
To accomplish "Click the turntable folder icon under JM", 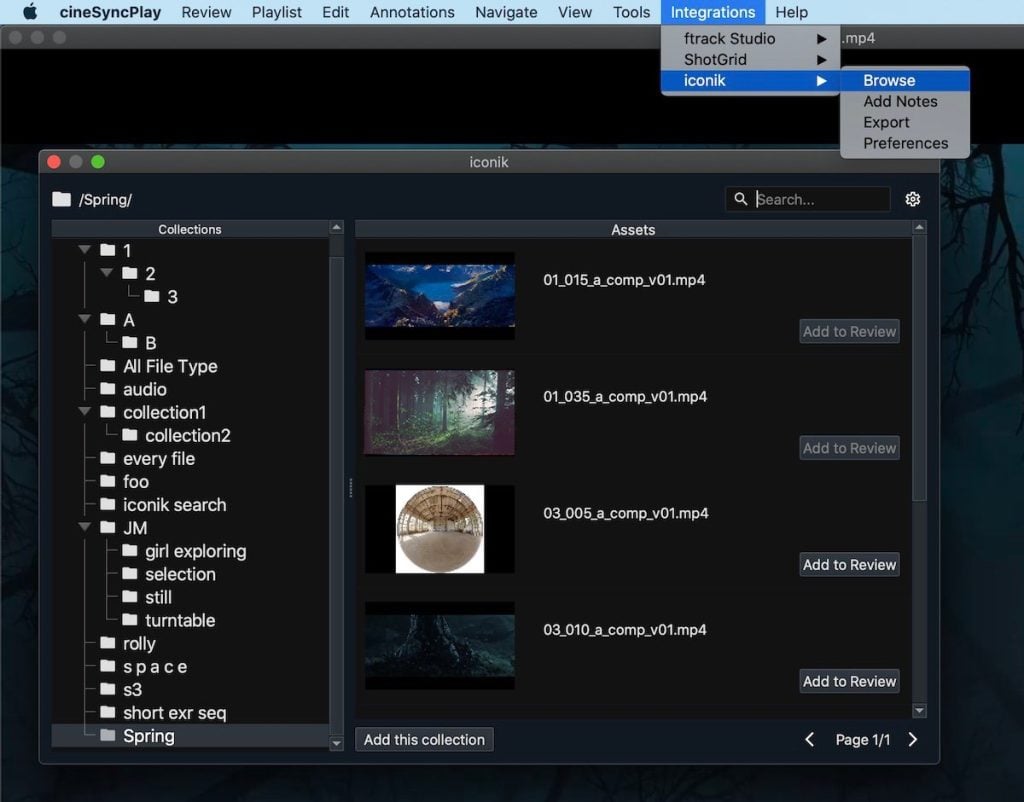I will point(131,620).
